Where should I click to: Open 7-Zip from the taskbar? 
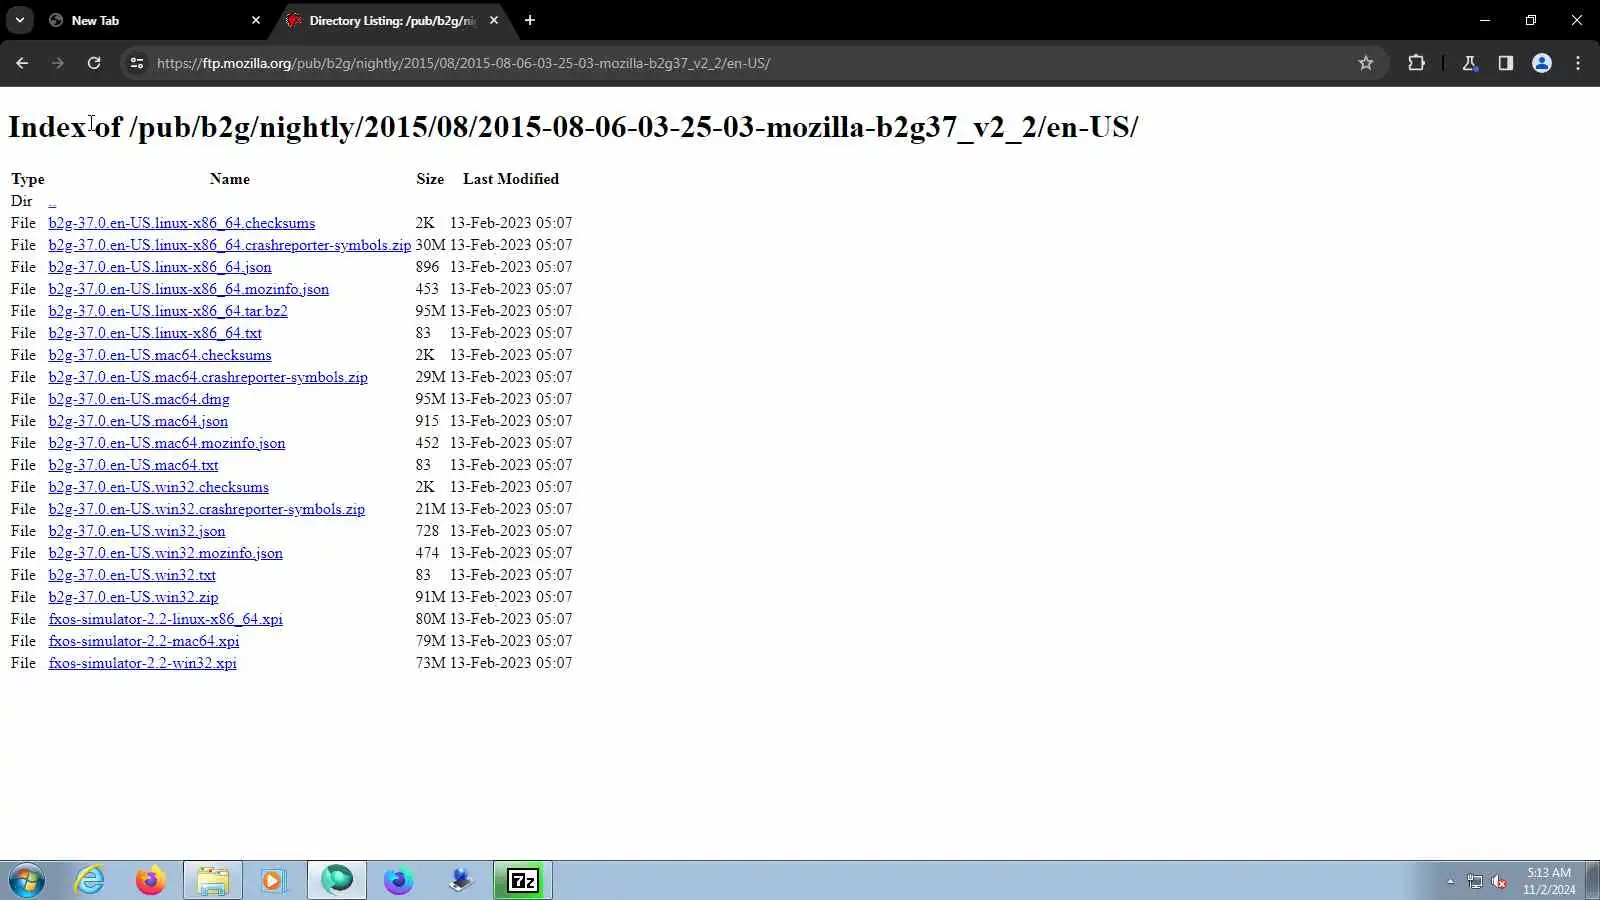pyautogui.click(x=523, y=881)
